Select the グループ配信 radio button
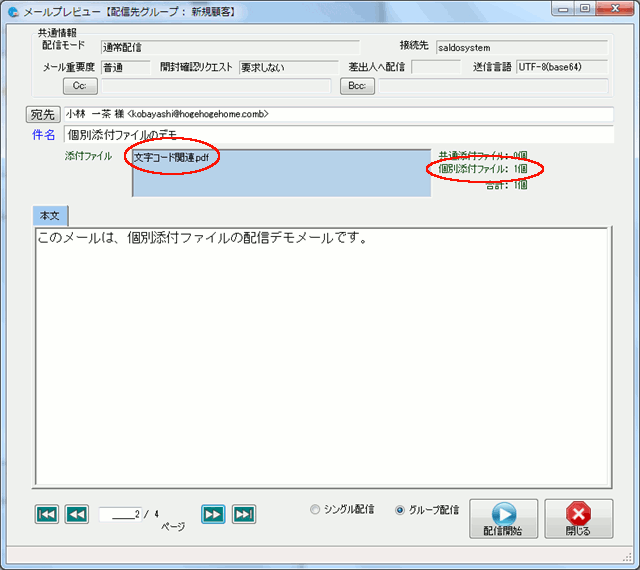 401,510
